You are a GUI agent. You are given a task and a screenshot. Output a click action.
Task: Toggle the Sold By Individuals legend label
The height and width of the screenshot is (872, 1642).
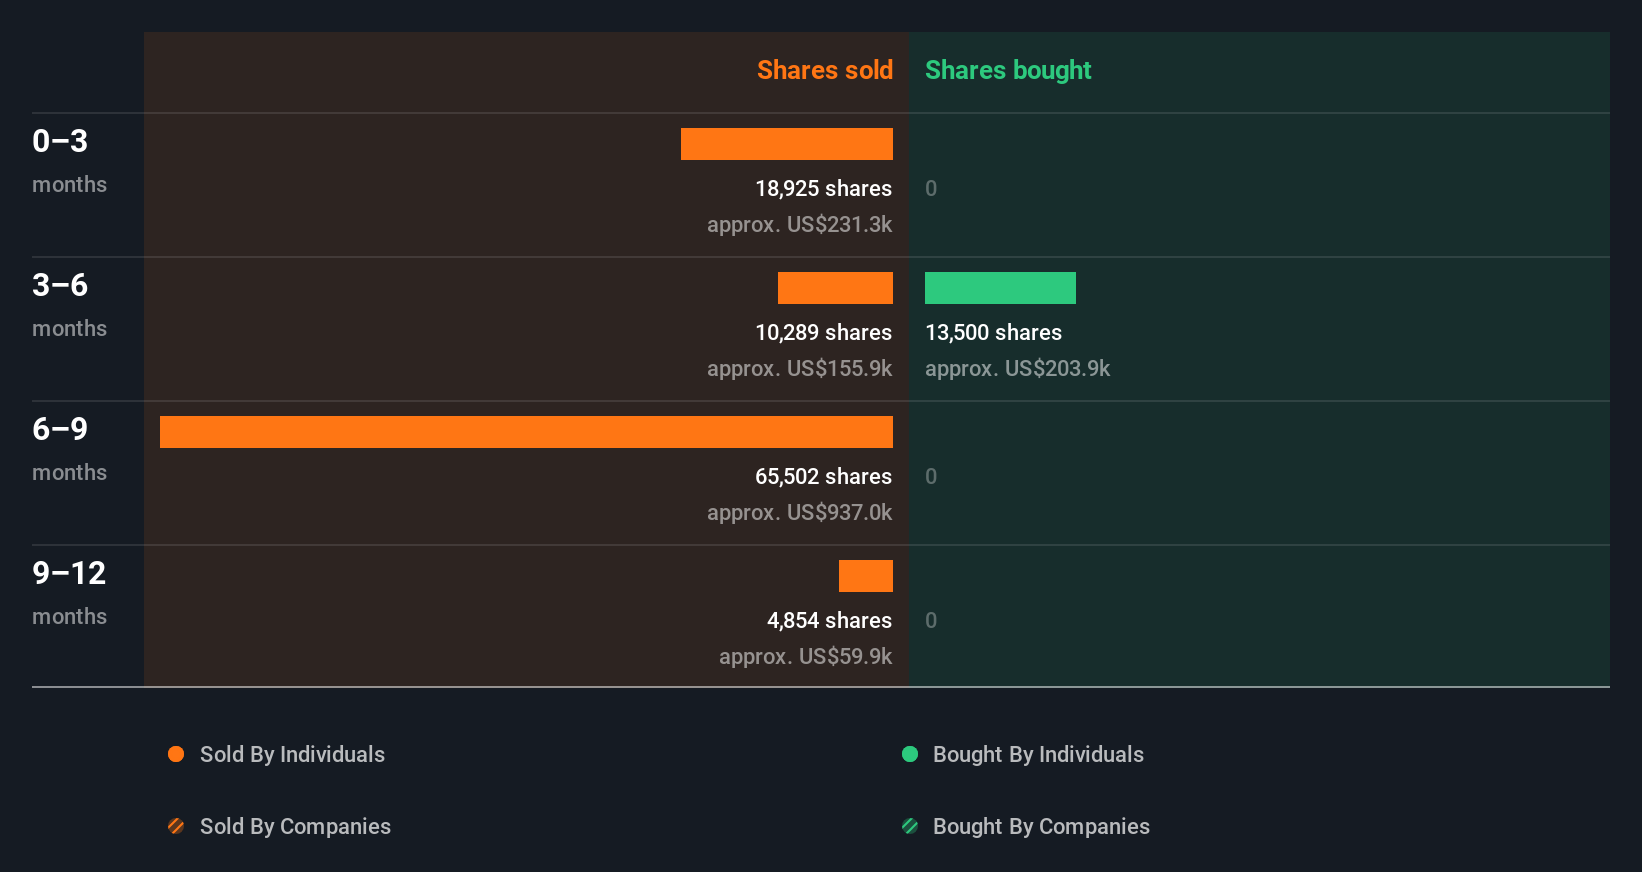click(292, 754)
